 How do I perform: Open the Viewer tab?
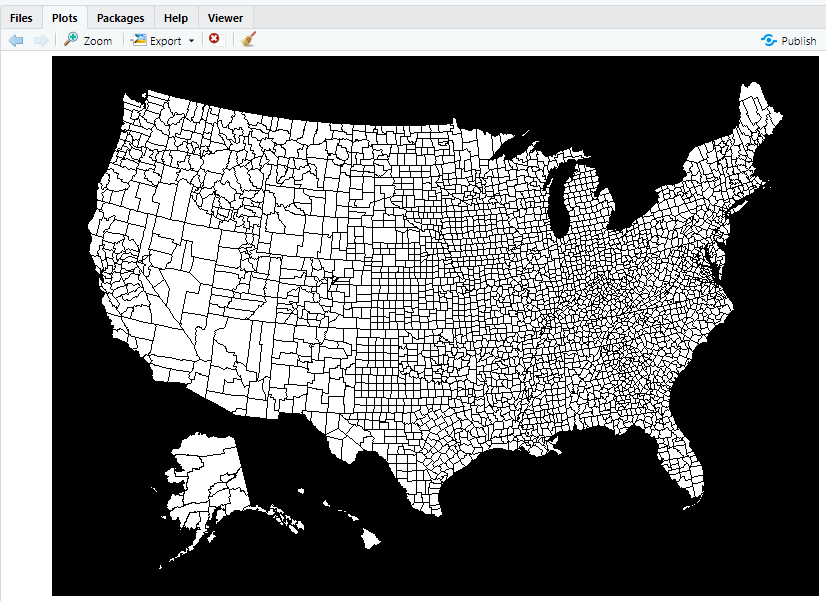pos(225,18)
